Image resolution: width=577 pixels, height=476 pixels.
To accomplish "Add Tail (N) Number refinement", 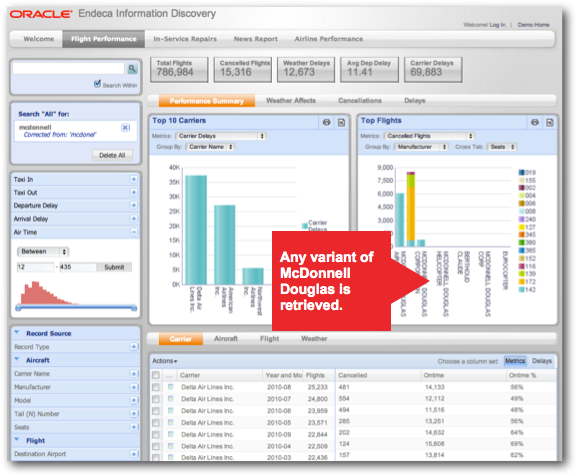I will point(134,414).
